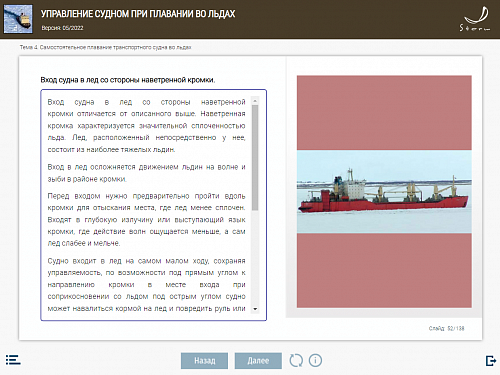The image size is (500, 375).
Task: Open the info icon next to reload
Action: (x=315, y=360)
